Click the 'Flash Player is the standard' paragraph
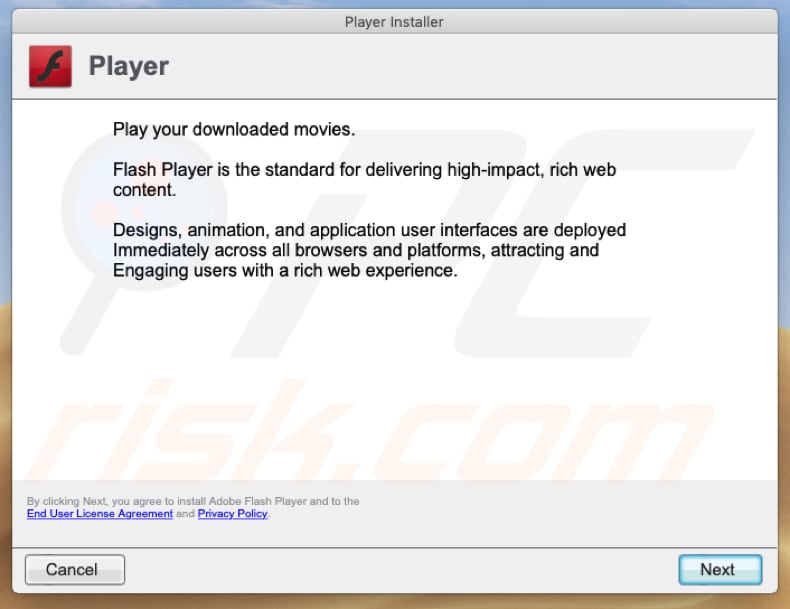Viewport: 790px width, 609px height. [x=364, y=179]
